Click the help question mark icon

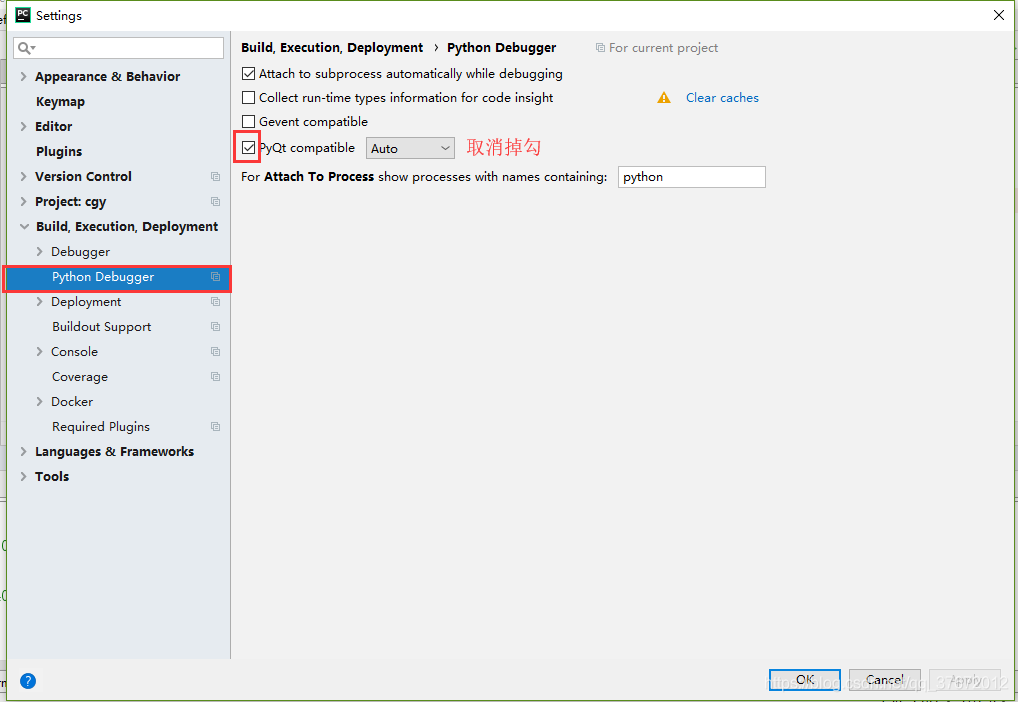(x=28, y=681)
